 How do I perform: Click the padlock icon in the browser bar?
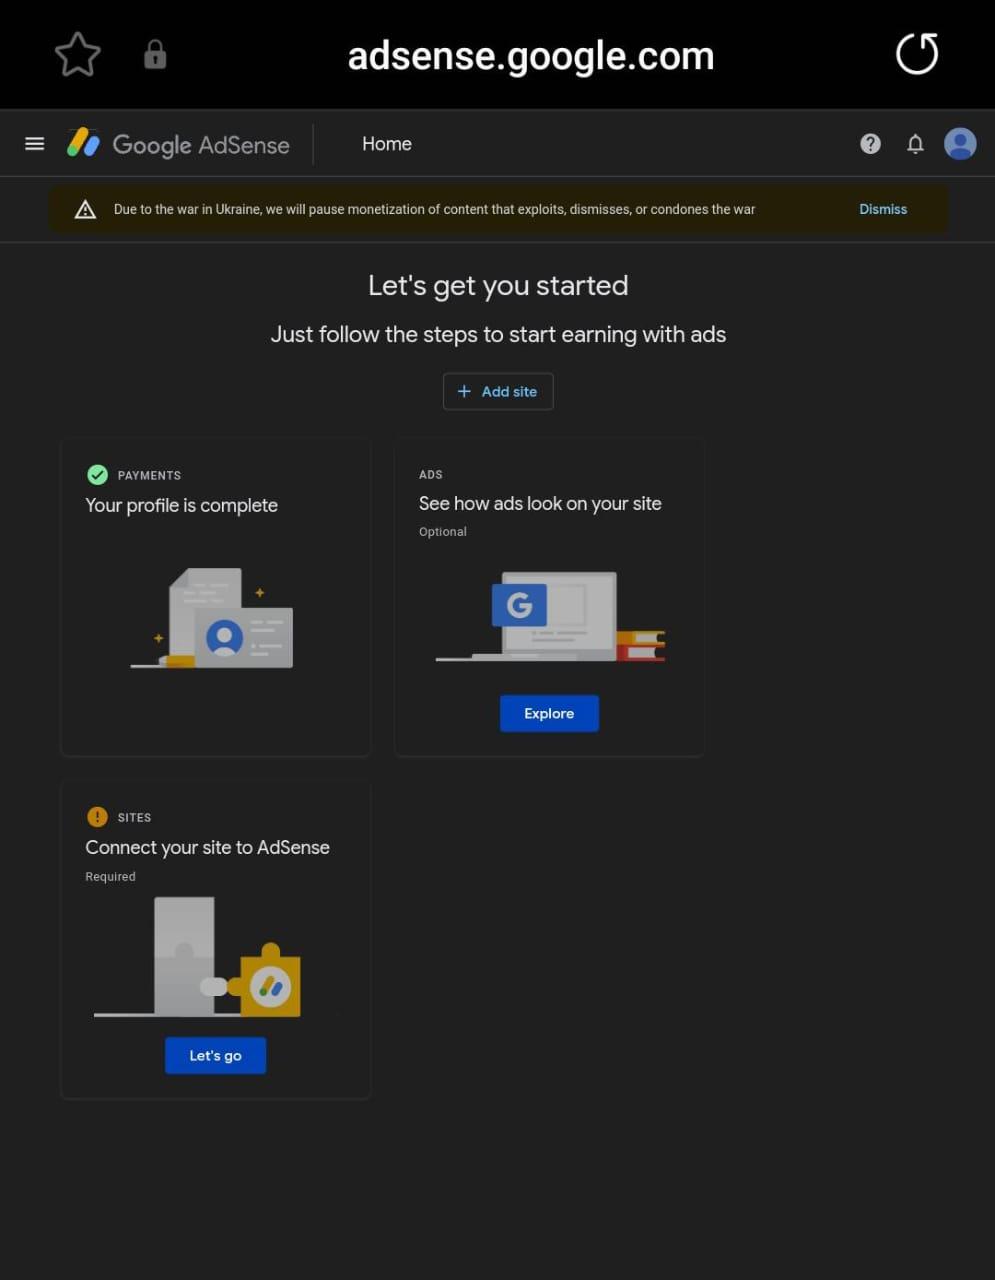coord(155,54)
